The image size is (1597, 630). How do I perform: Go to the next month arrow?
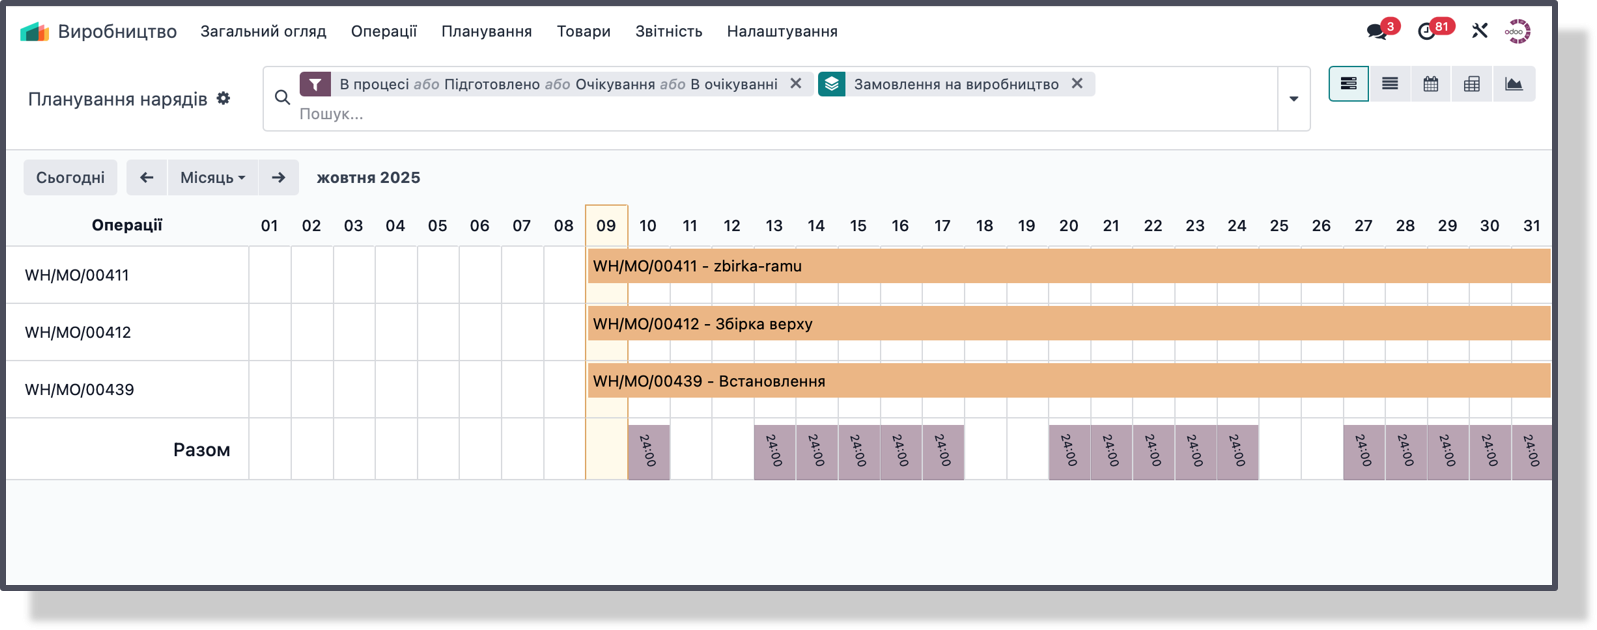(x=279, y=177)
